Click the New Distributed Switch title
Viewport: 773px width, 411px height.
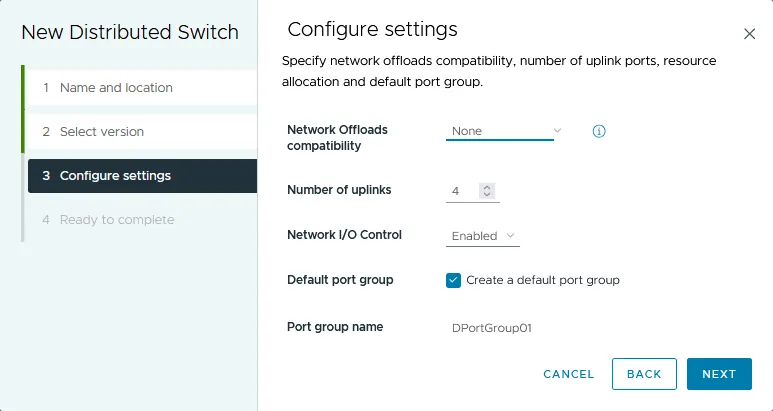click(x=130, y=33)
